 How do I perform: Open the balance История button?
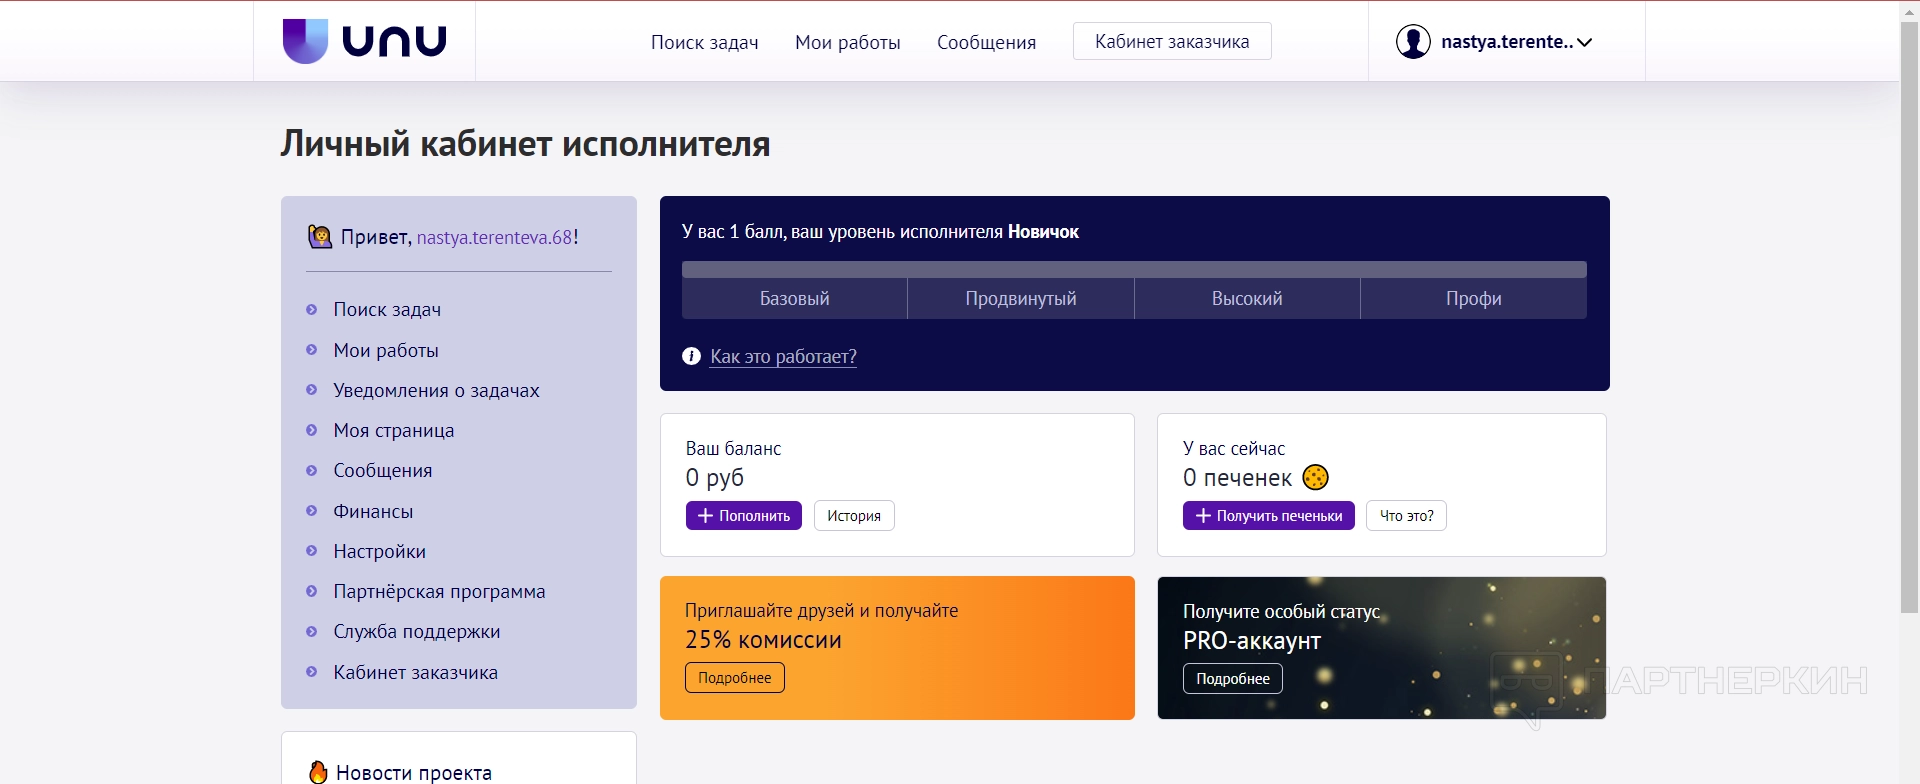coord(853,516)
